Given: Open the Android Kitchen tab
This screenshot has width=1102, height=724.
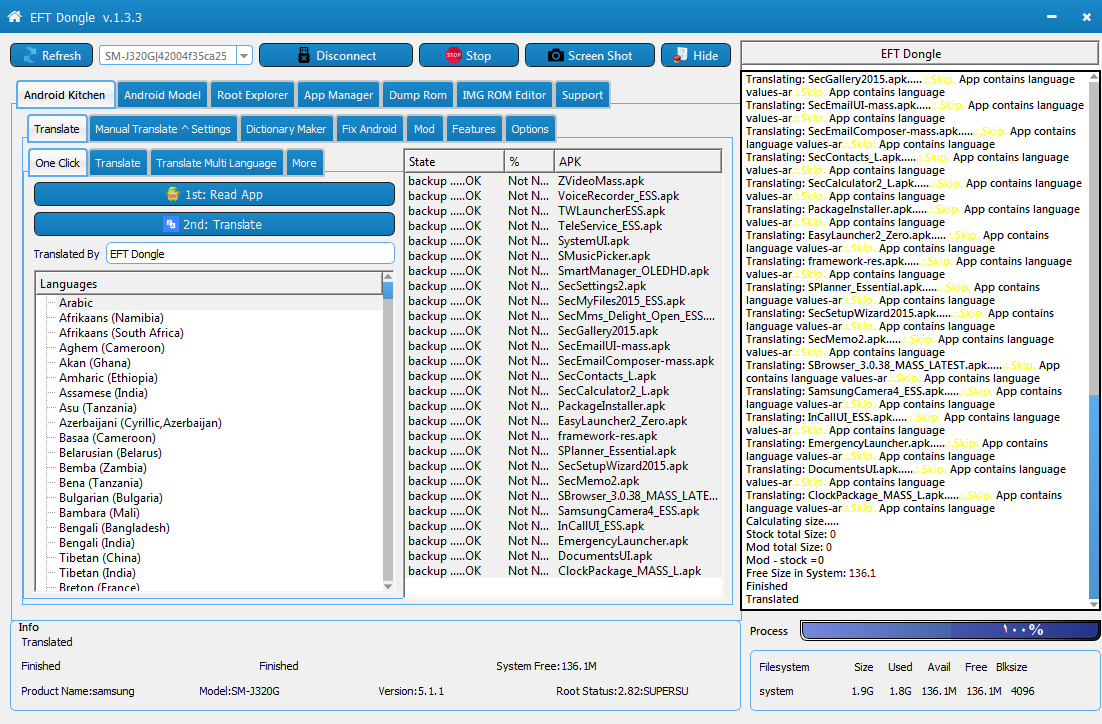Looking at the screenshot, I should tap(64, 95).
